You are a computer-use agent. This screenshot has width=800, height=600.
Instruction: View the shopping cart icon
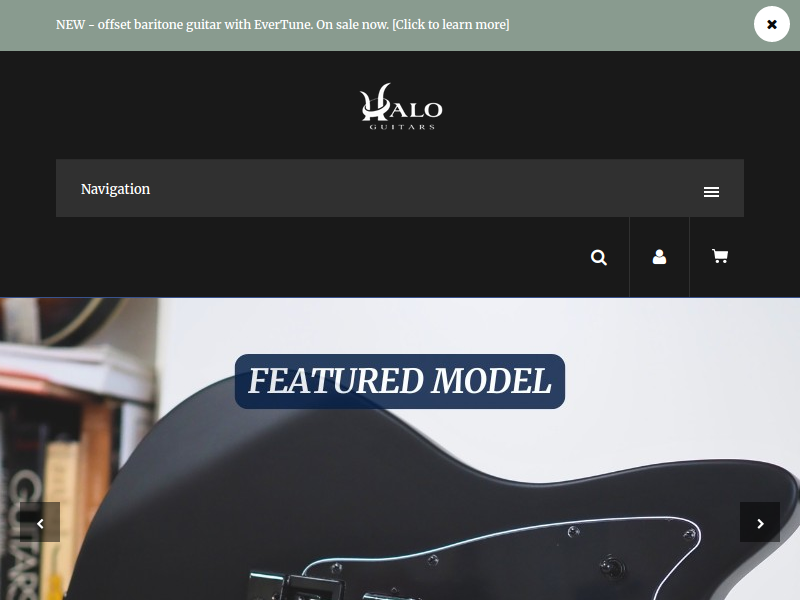(x=720, y=256)
